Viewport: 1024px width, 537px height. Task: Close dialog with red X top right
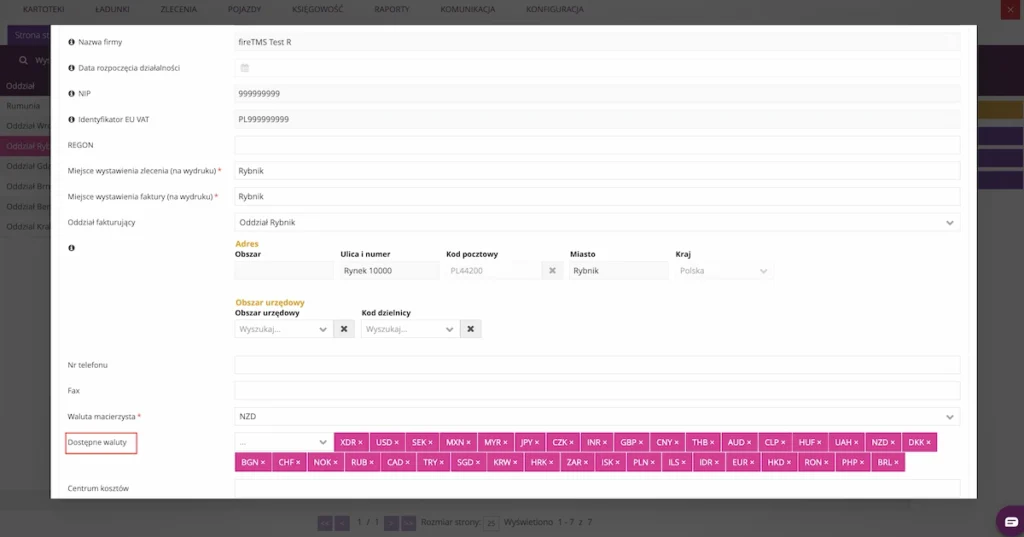pos(1010,9)
